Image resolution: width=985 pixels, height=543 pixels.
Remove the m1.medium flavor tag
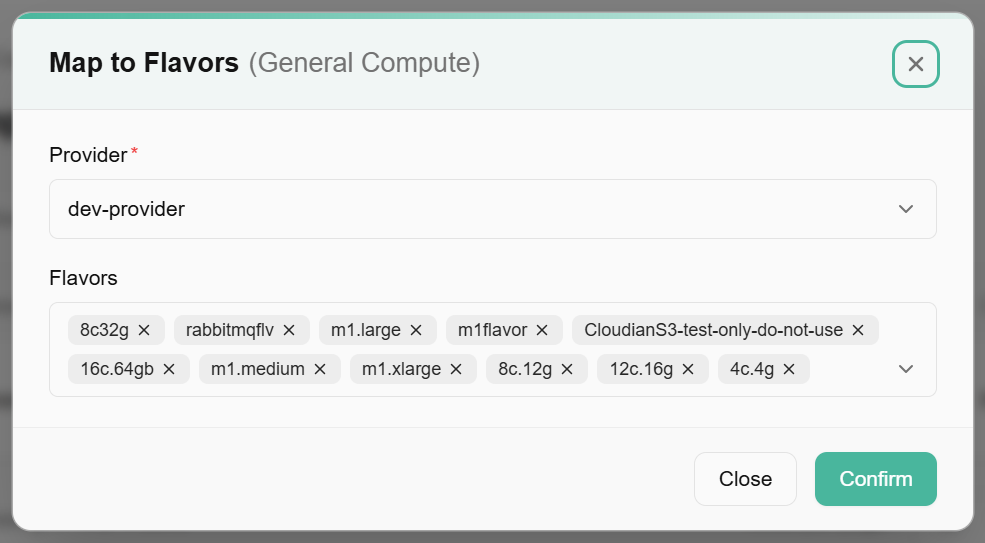(320, 369)
